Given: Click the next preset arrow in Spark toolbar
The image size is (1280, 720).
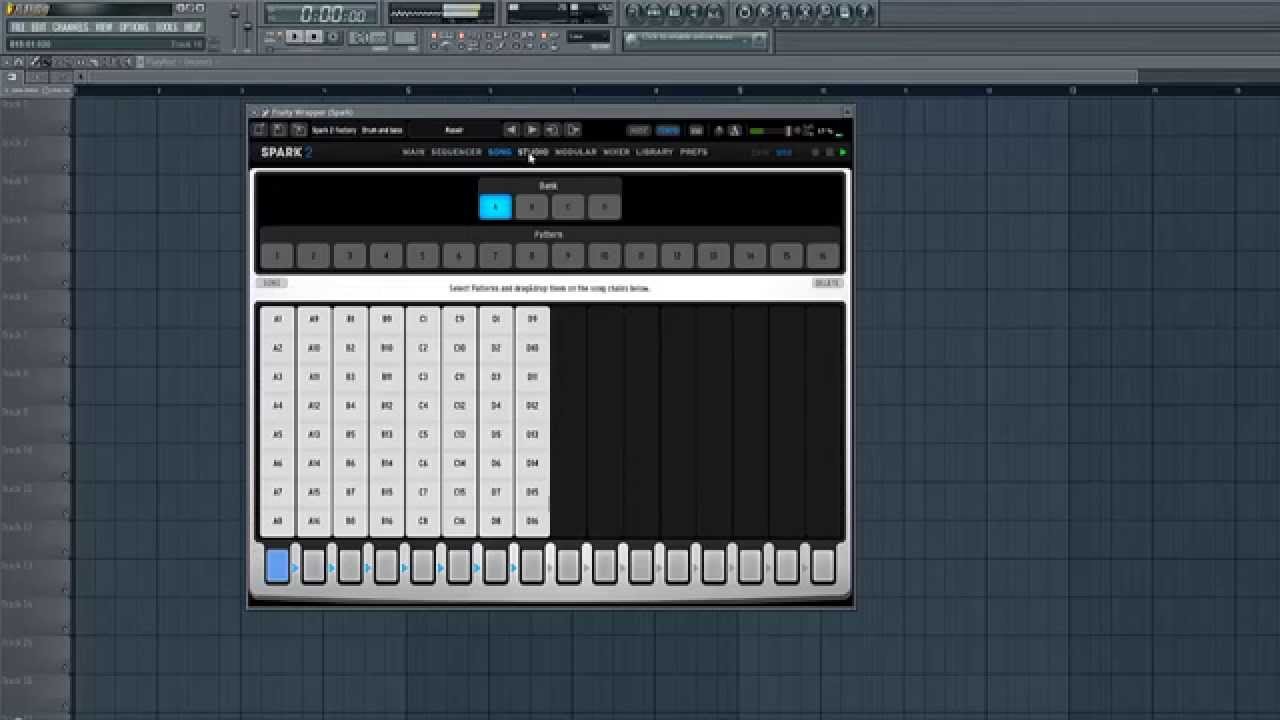Looking at the screenshot, I should point(532,130).
